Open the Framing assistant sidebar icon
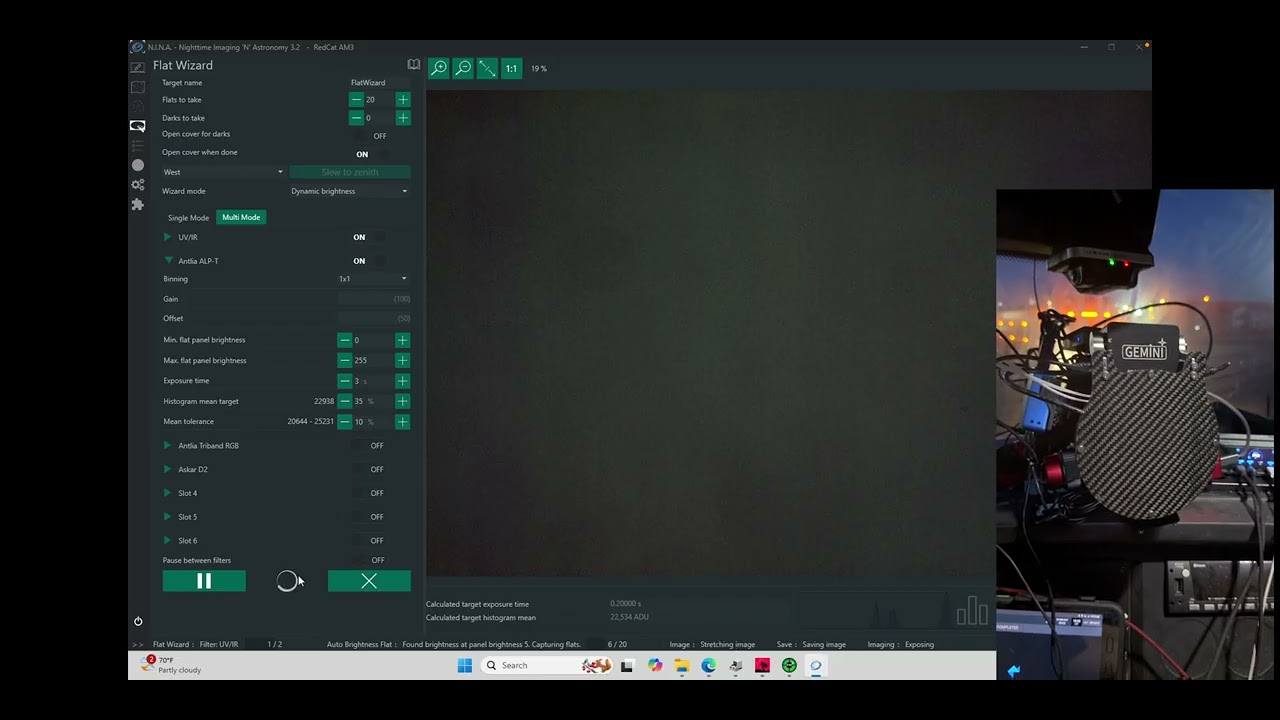This screenshot has width=1280, height=720. 138,106
